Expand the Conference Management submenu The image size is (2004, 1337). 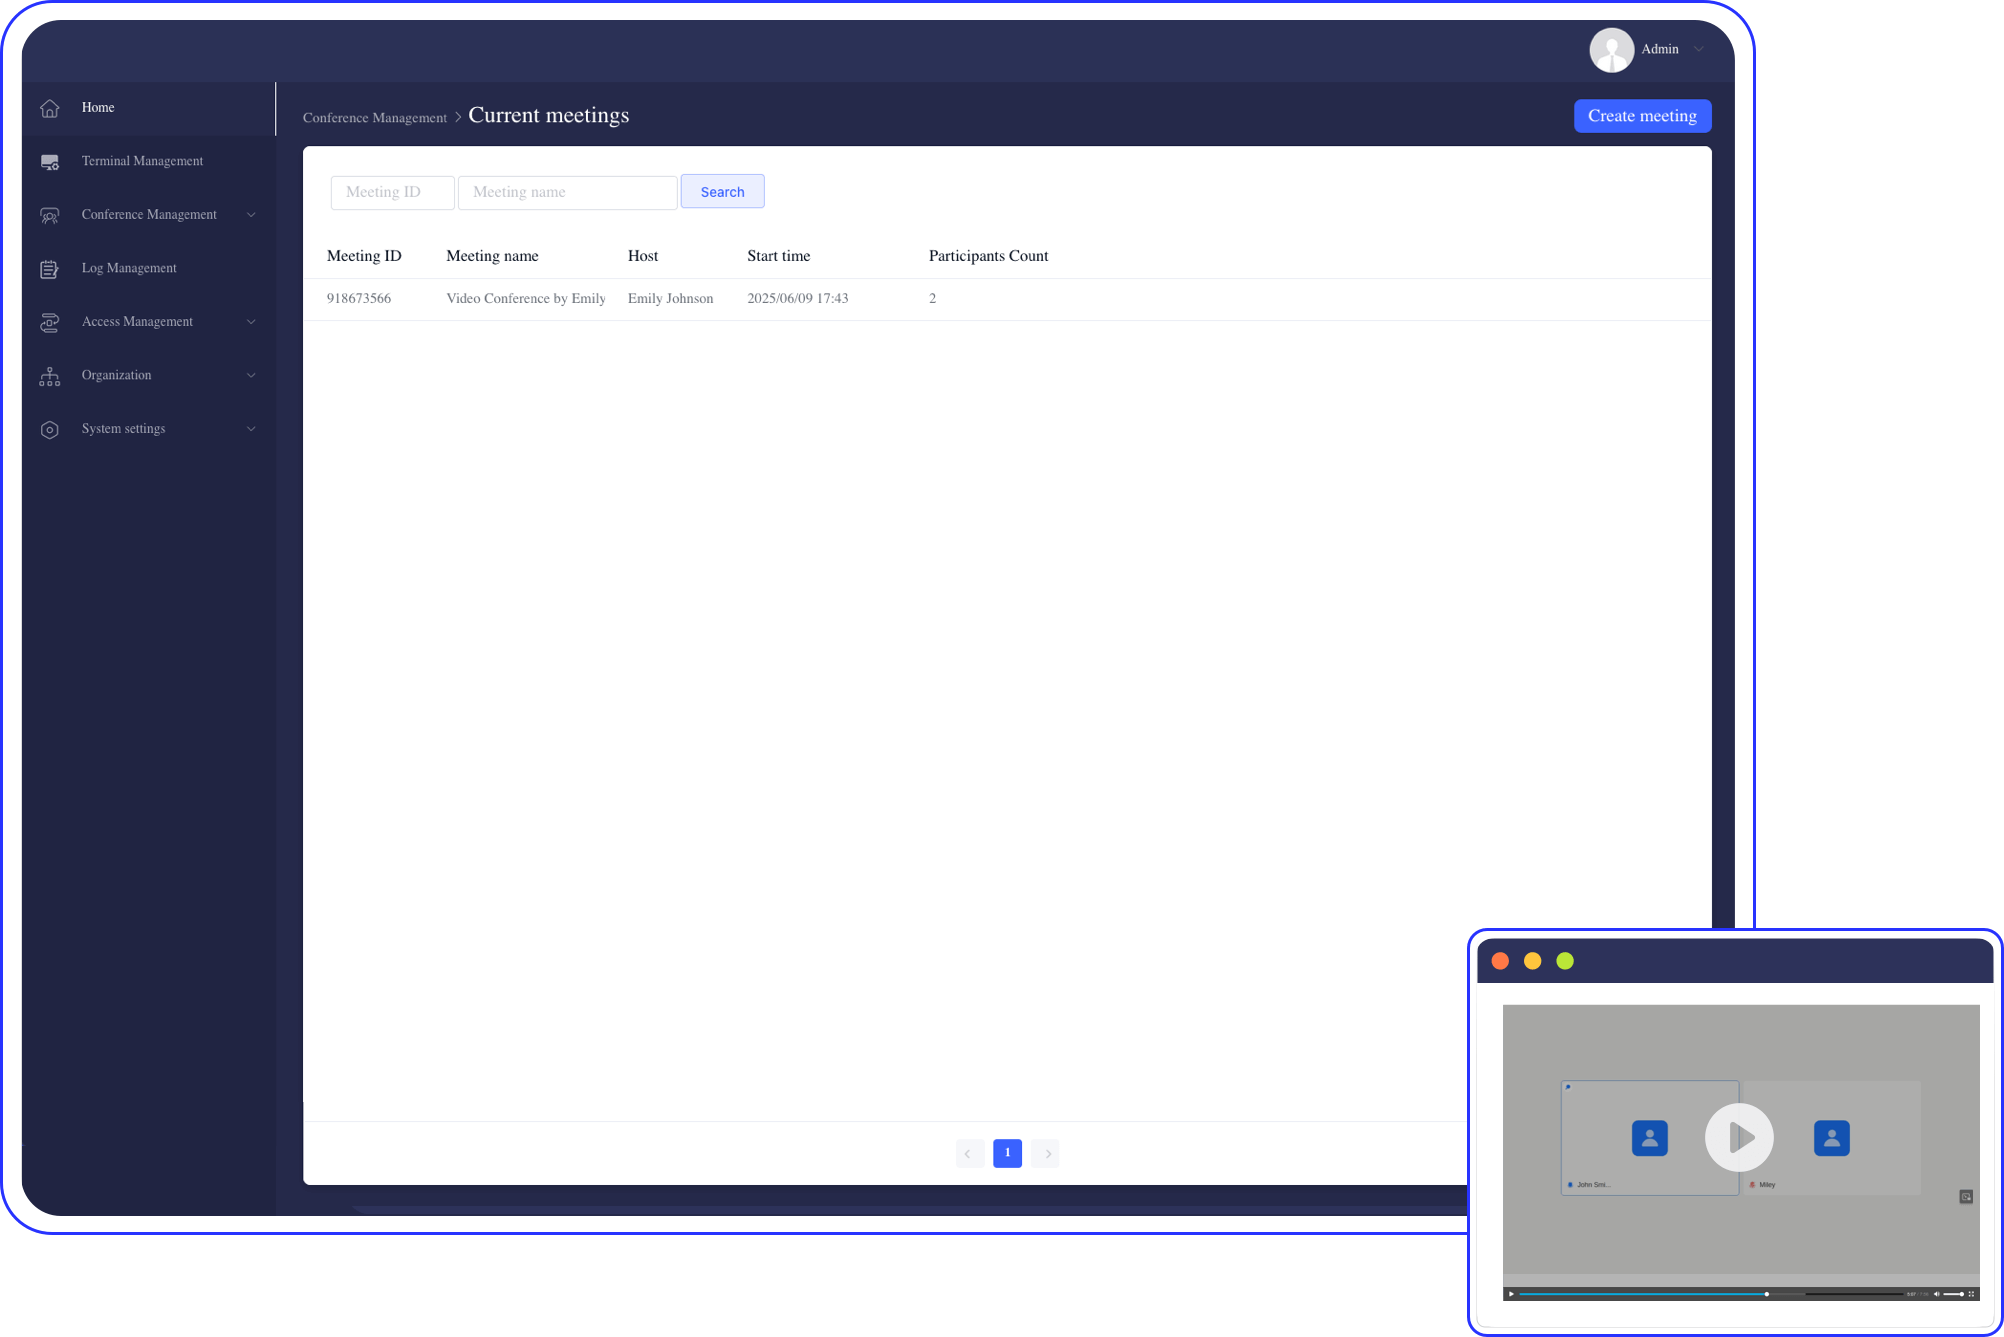251,214
